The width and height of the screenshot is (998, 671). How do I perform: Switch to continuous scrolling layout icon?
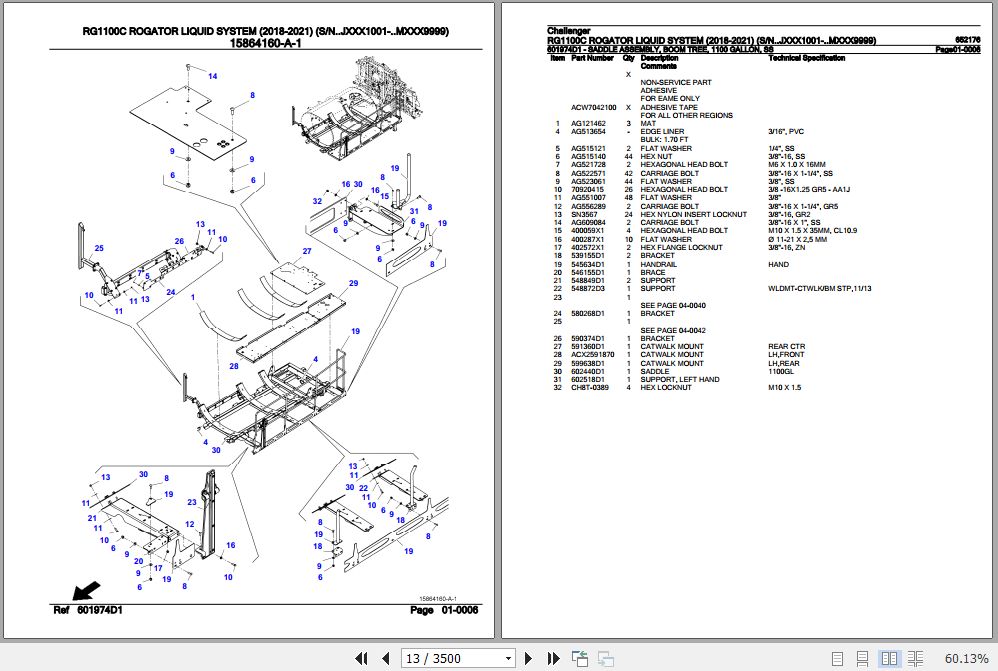tap(862, 658)
